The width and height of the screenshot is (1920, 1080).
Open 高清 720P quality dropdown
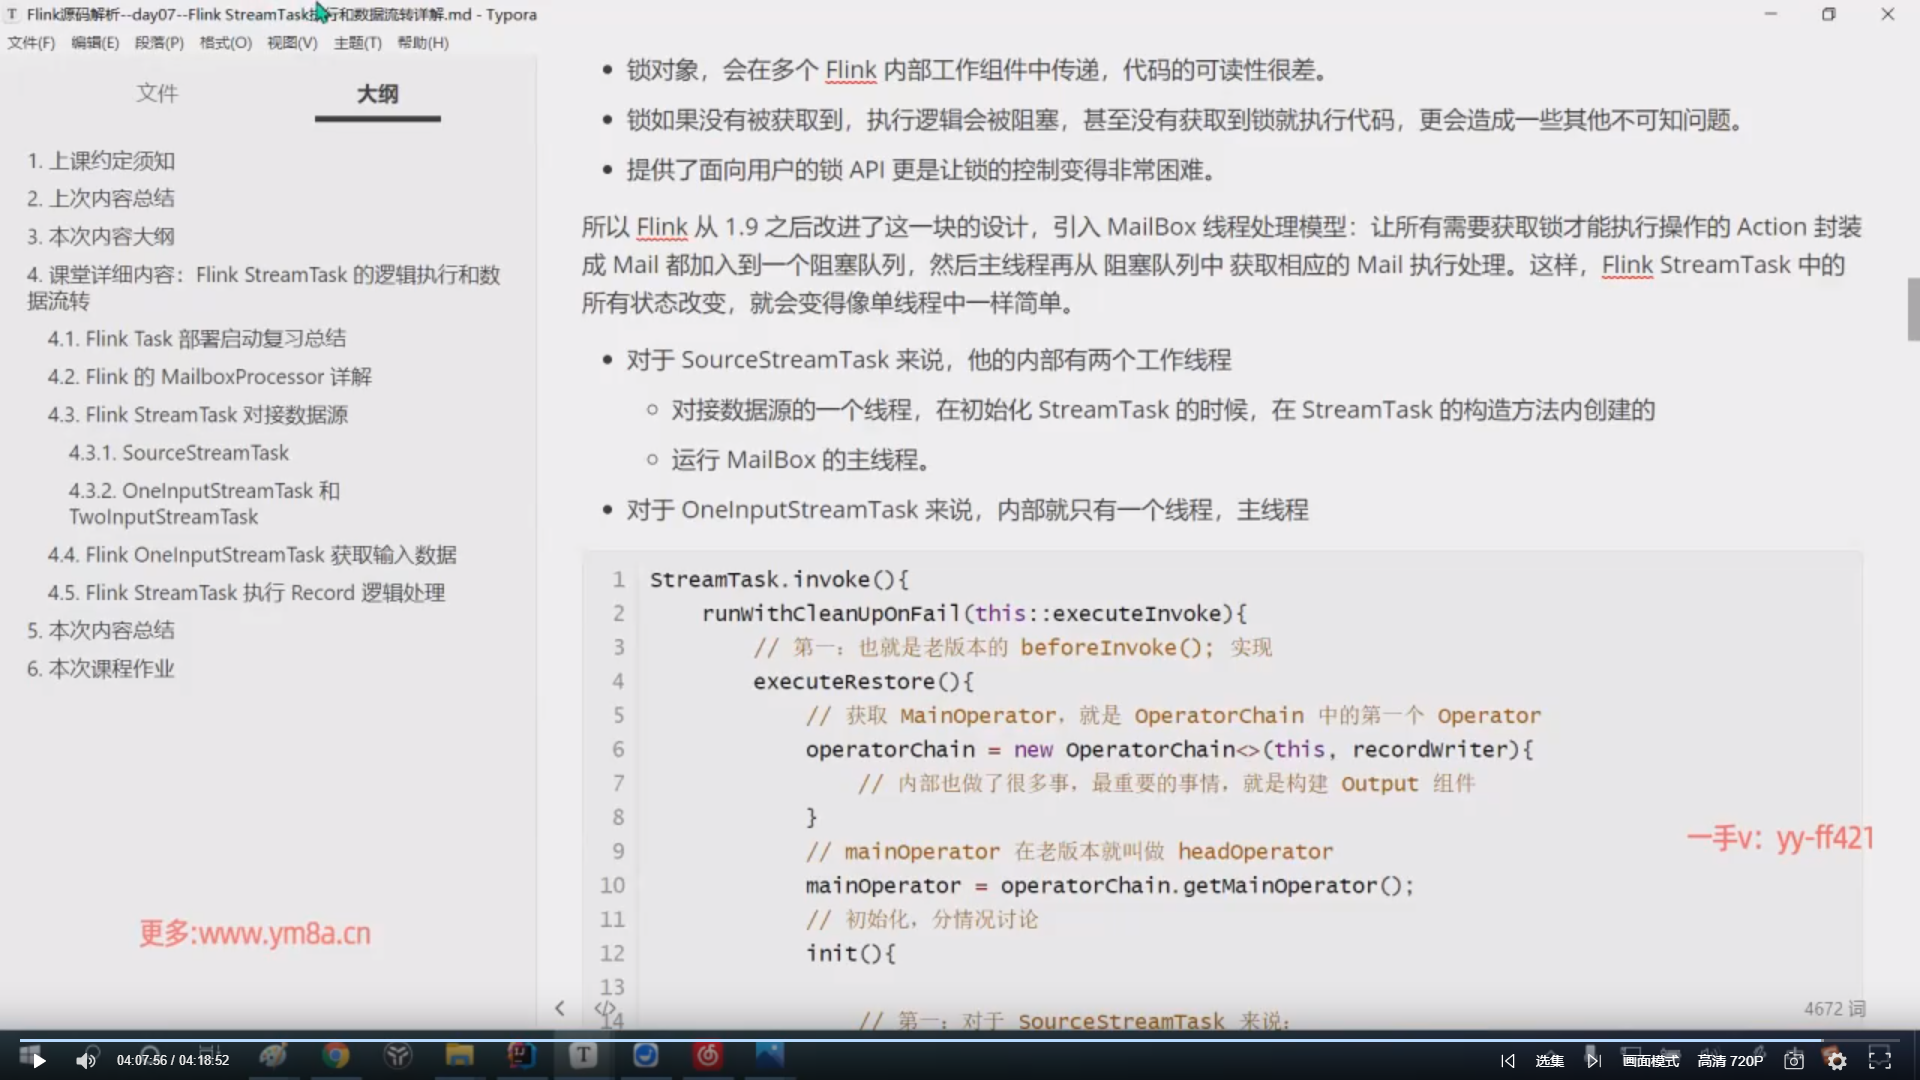pyautogui.click(x=1730, y=1061)
